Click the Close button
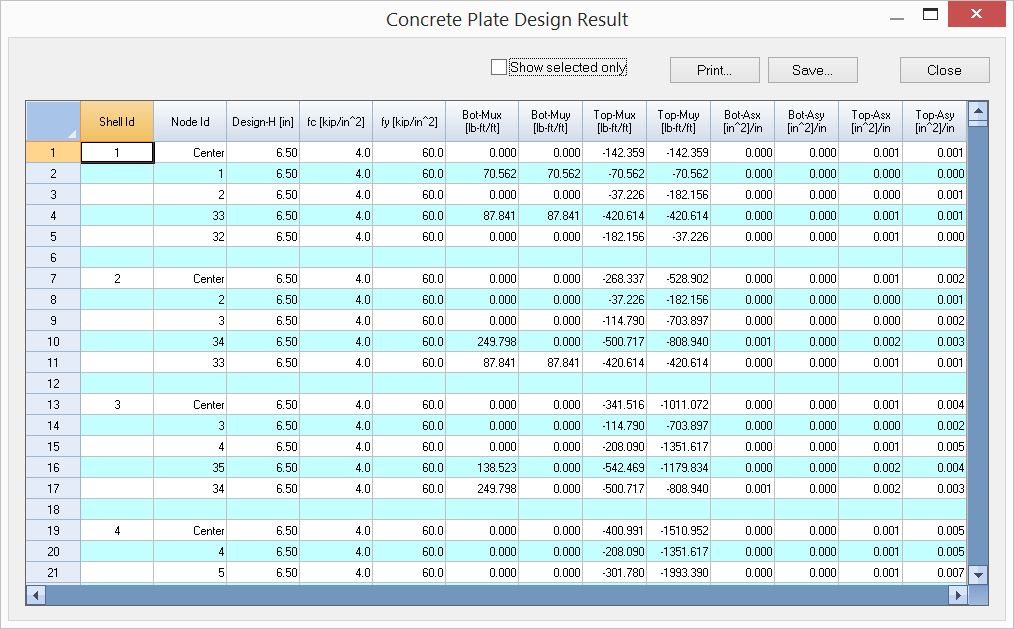 click(943, 70)
